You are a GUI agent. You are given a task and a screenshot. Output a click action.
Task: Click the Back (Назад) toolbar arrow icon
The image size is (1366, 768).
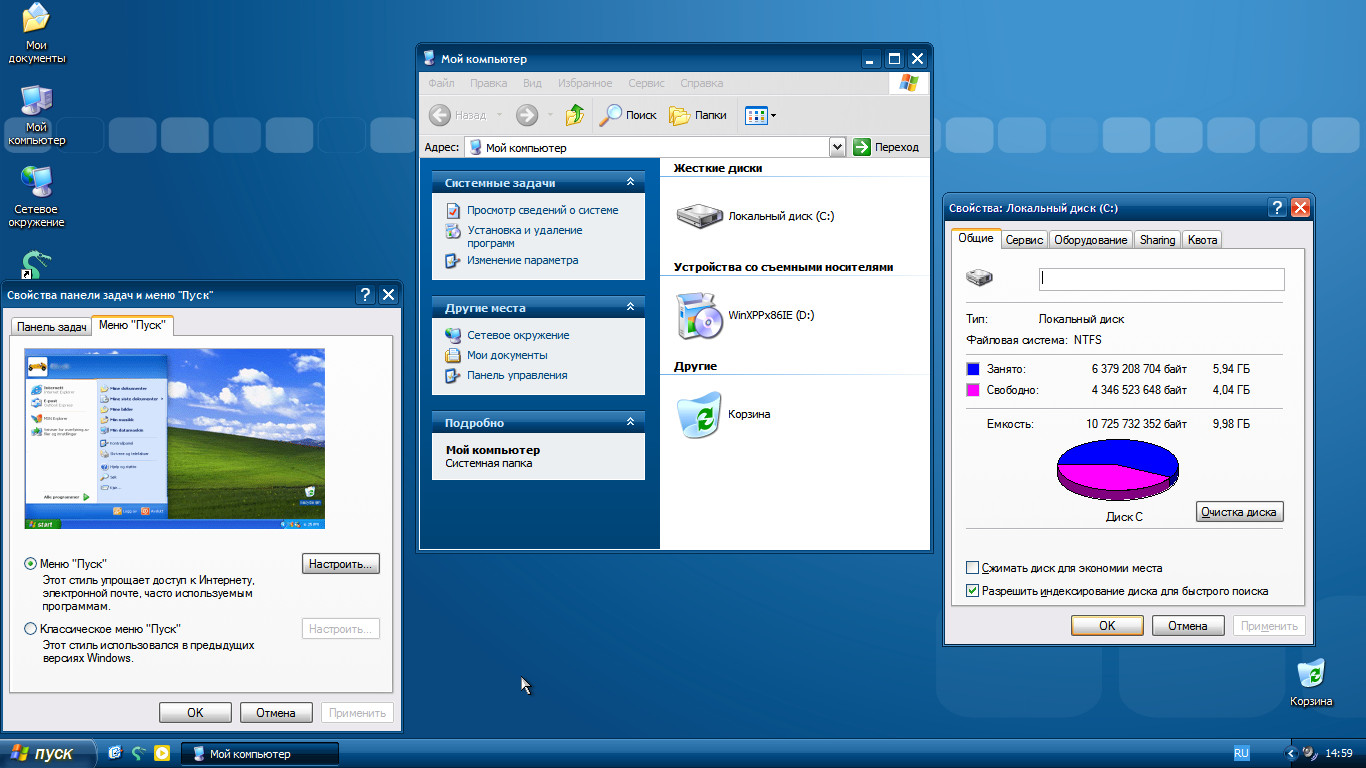[x=440, y=115]
